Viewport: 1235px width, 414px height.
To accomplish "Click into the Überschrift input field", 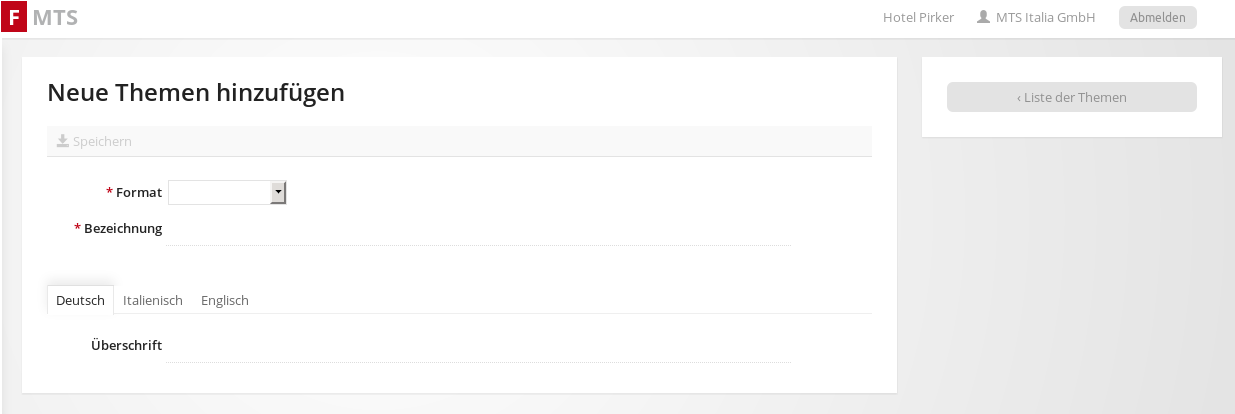I will coord(478,347).
